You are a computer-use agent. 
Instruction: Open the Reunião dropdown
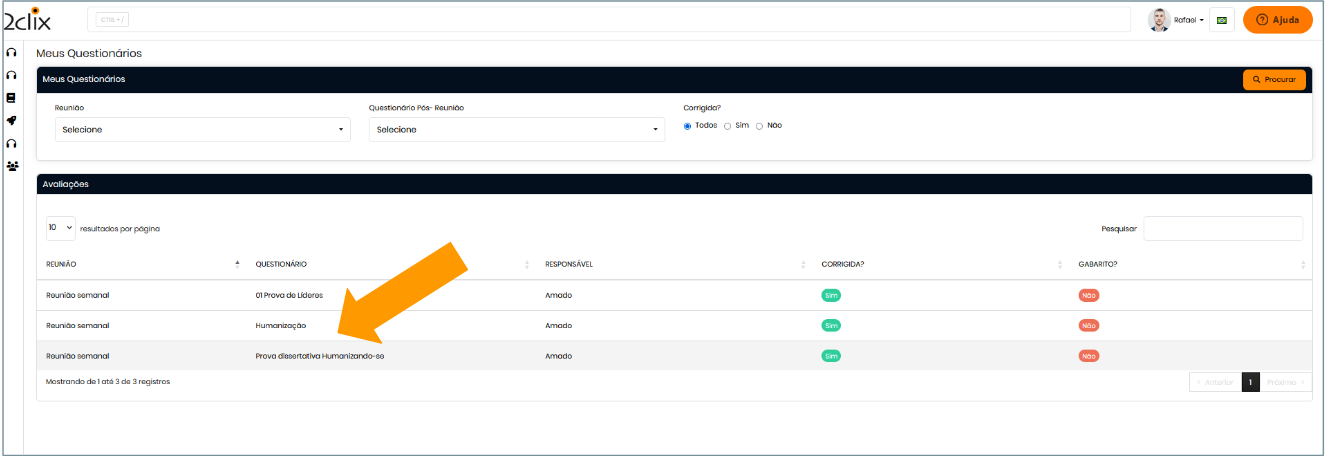(x=202, y=130)
